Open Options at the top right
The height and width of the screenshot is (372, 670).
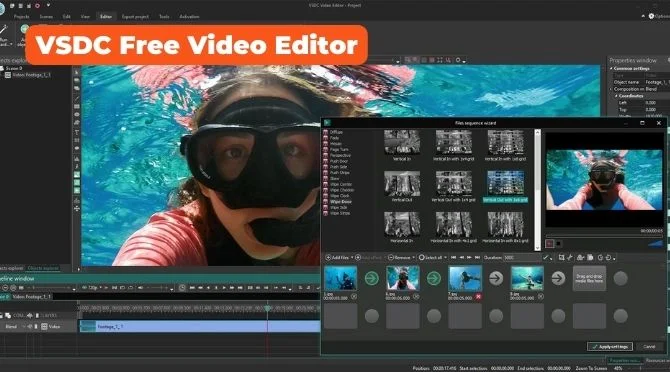coord(659,16)
